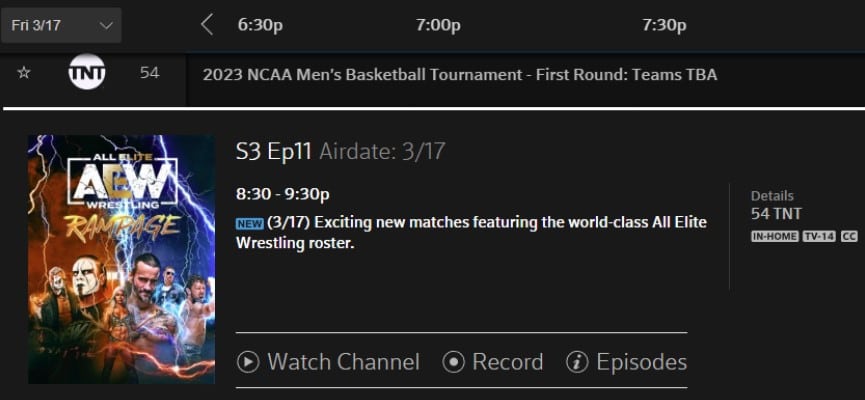865x400 pixels.
Task: Select the 7:30p time slot header
Action: tap(664, 25)
